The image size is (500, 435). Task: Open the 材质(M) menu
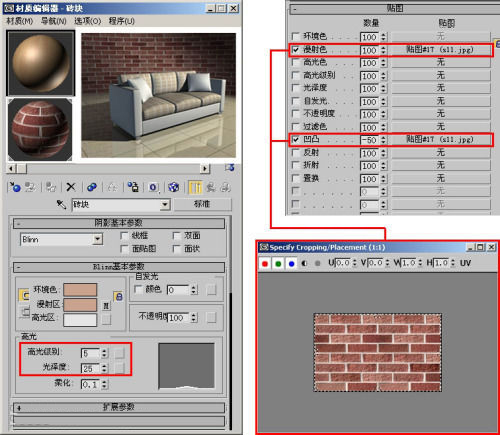tap(19, 21)
